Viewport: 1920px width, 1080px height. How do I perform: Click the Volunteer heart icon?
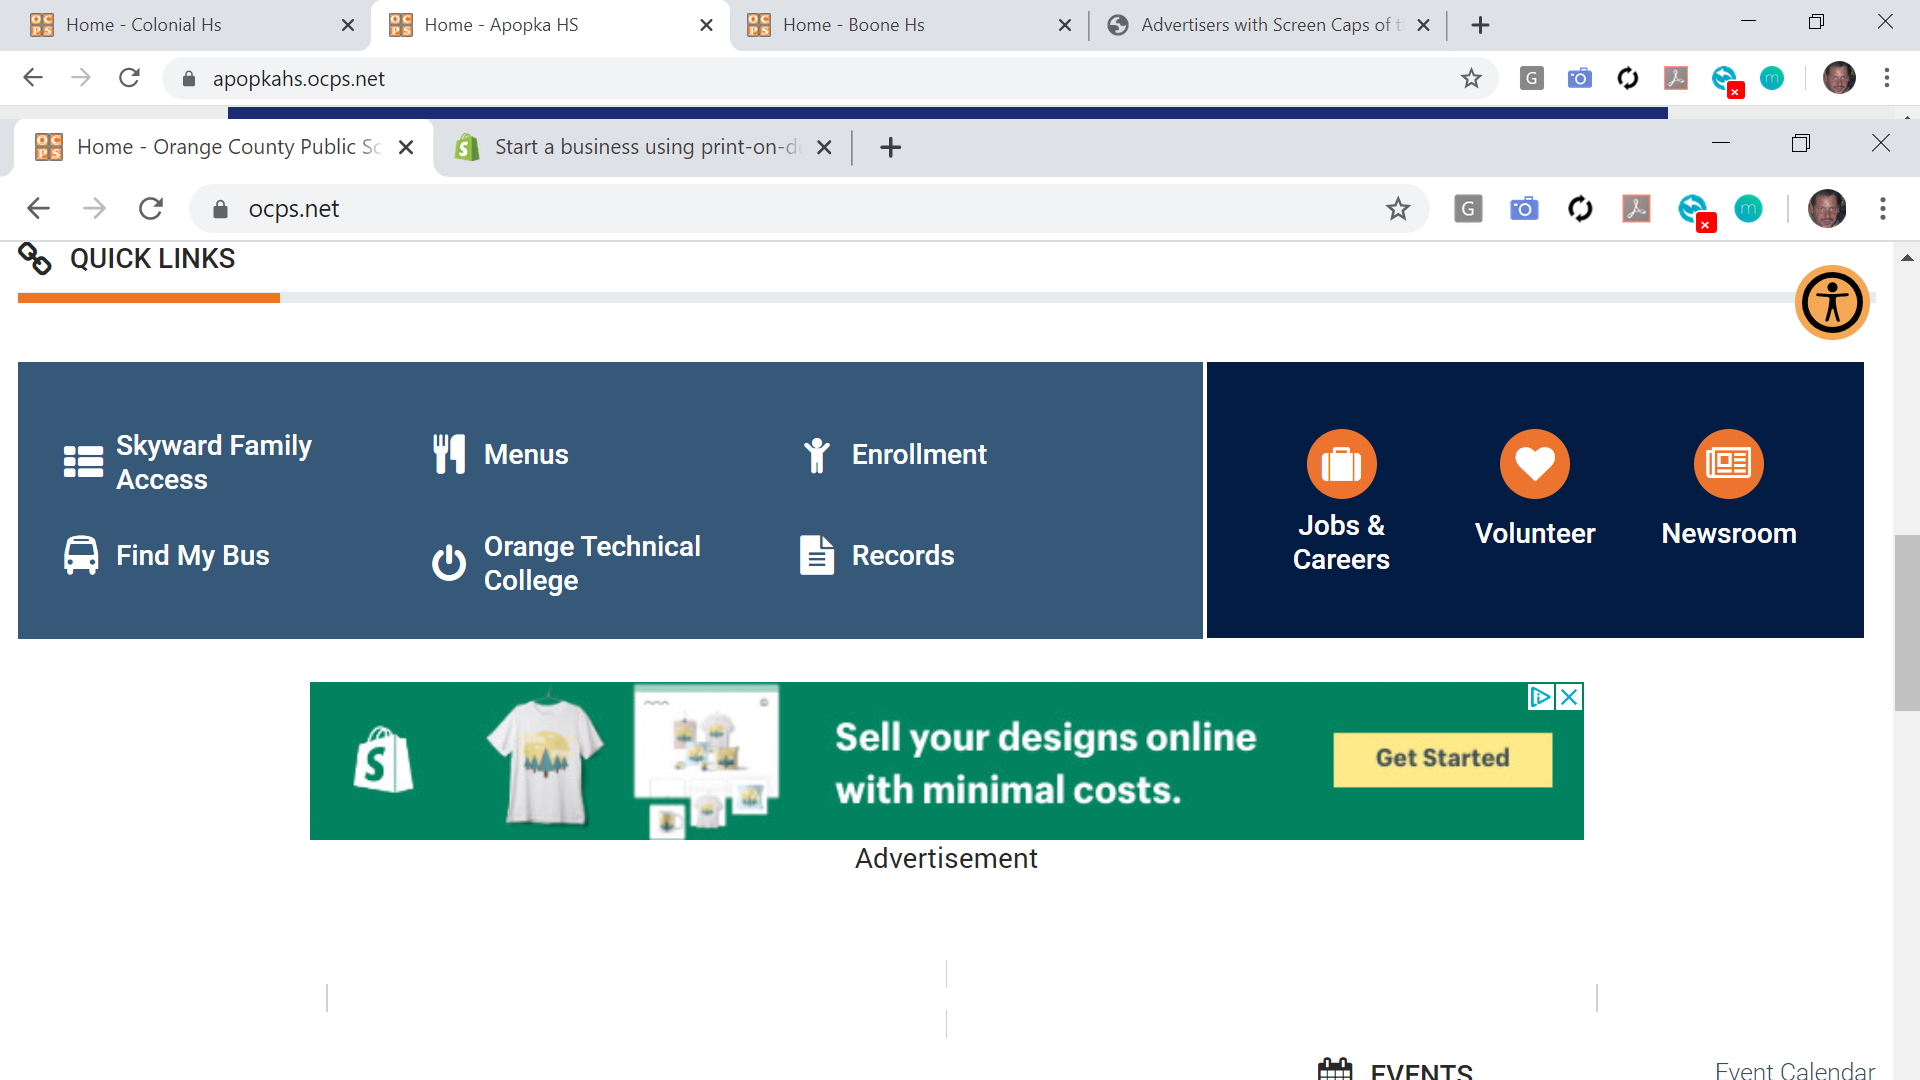click(x=1534, y=464)
